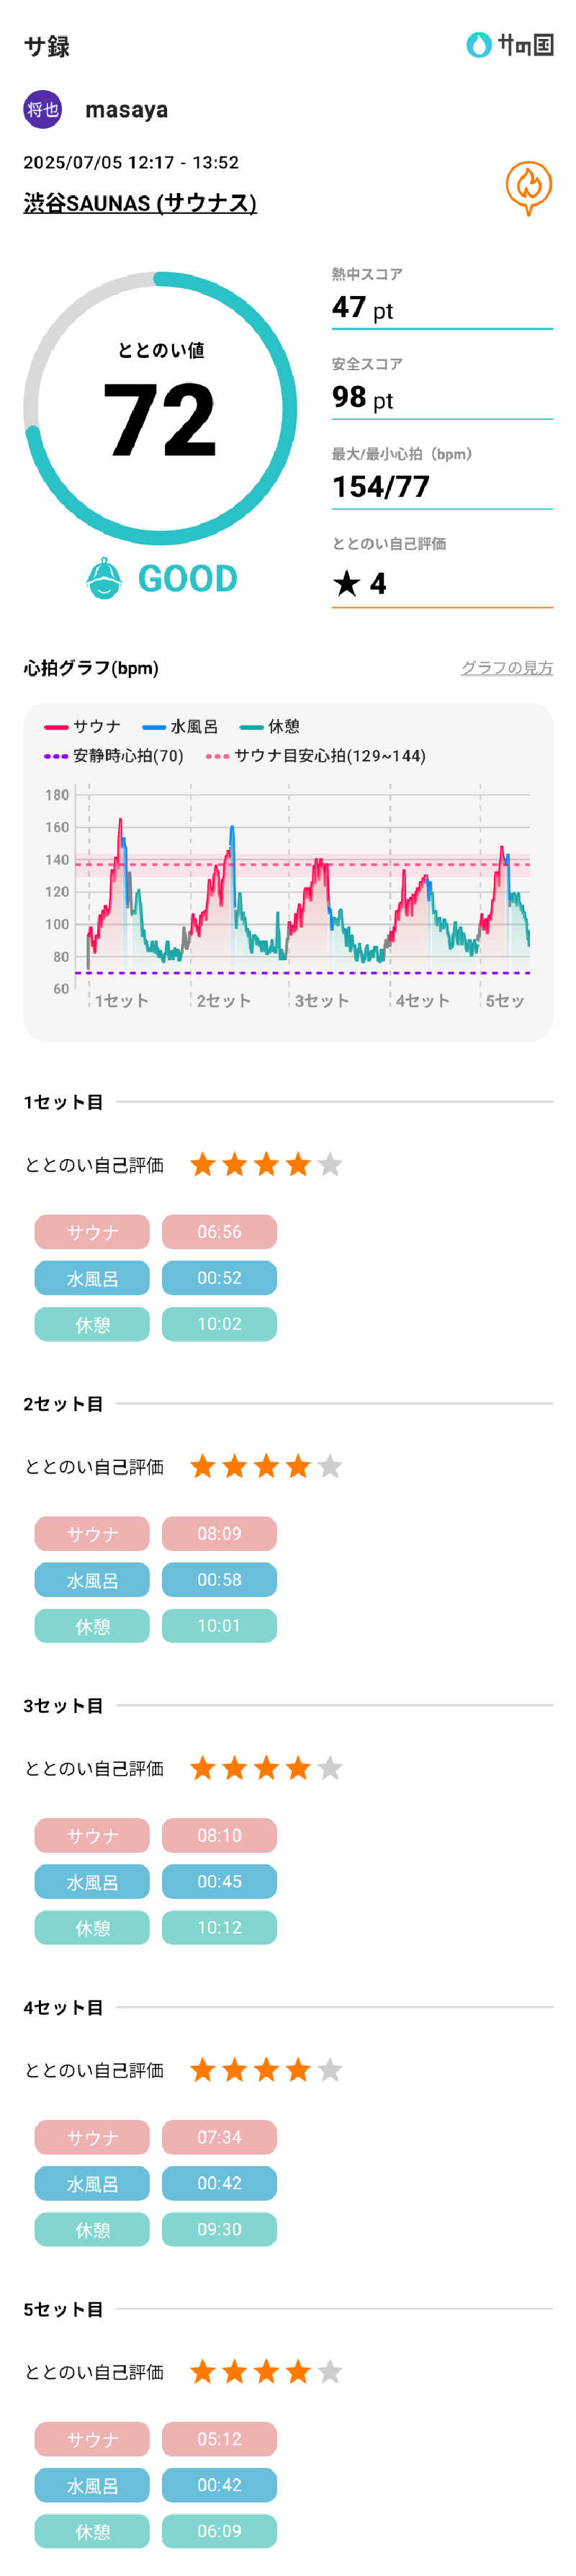Click the 3セット label on graph axis
The height and width of the screenshot is (2576, 576).
(x=321, y=1000)
